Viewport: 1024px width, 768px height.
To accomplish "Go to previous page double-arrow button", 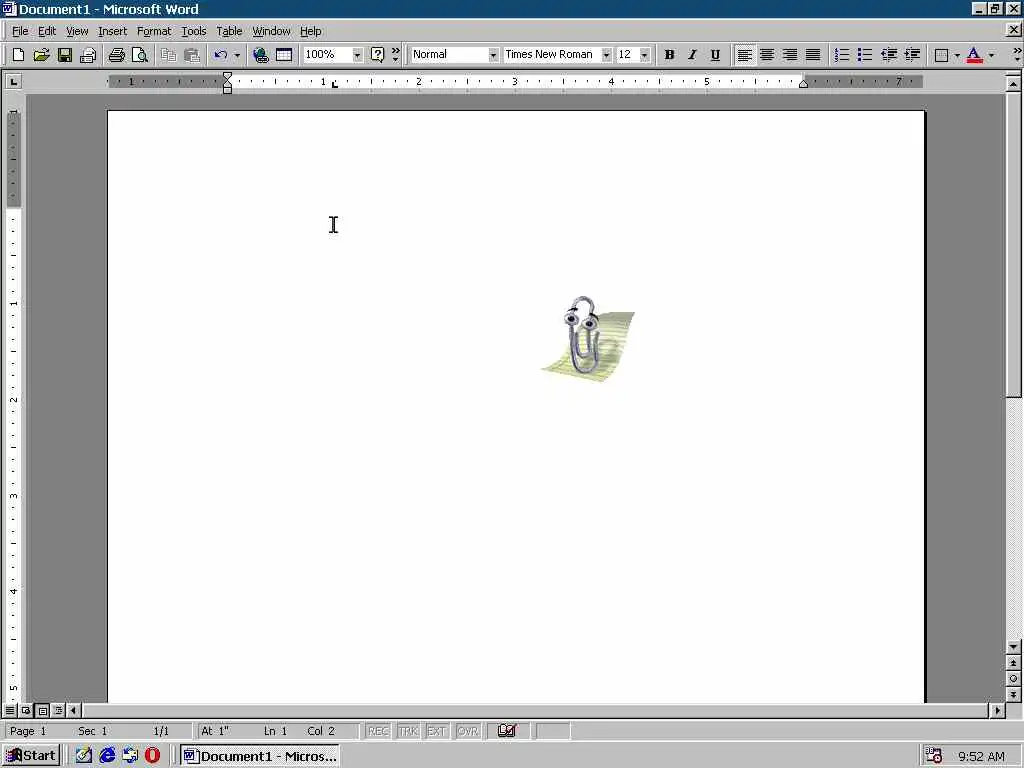I will coord(1013,663).
